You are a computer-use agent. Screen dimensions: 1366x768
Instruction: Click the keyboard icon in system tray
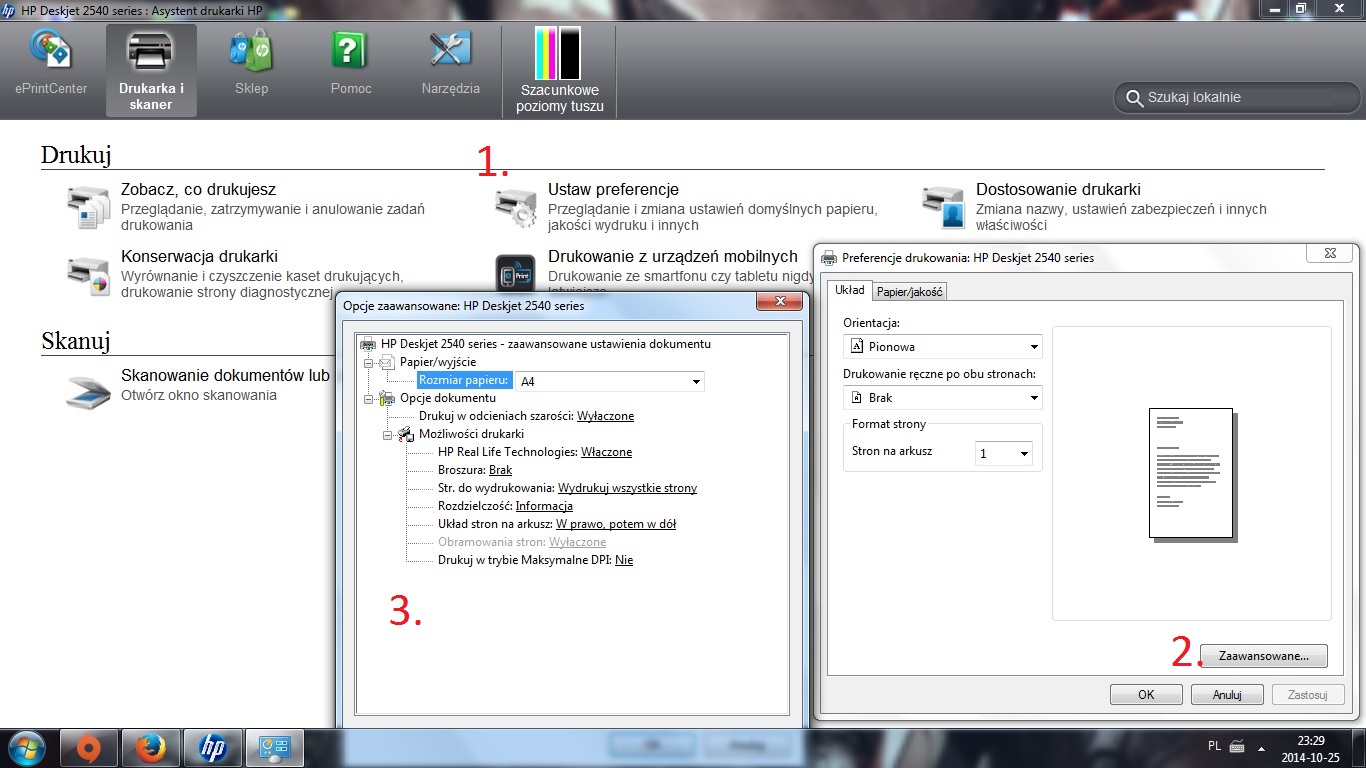click(1237, 746)
